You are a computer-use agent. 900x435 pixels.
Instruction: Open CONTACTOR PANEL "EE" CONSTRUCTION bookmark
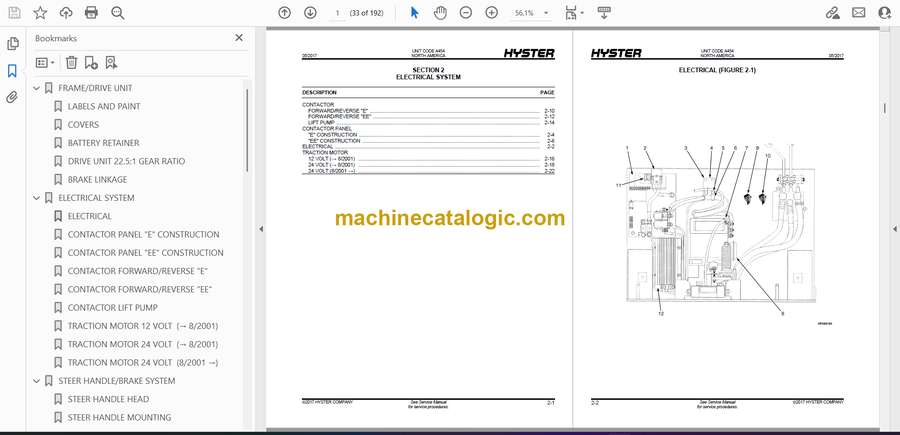[146, 253]
